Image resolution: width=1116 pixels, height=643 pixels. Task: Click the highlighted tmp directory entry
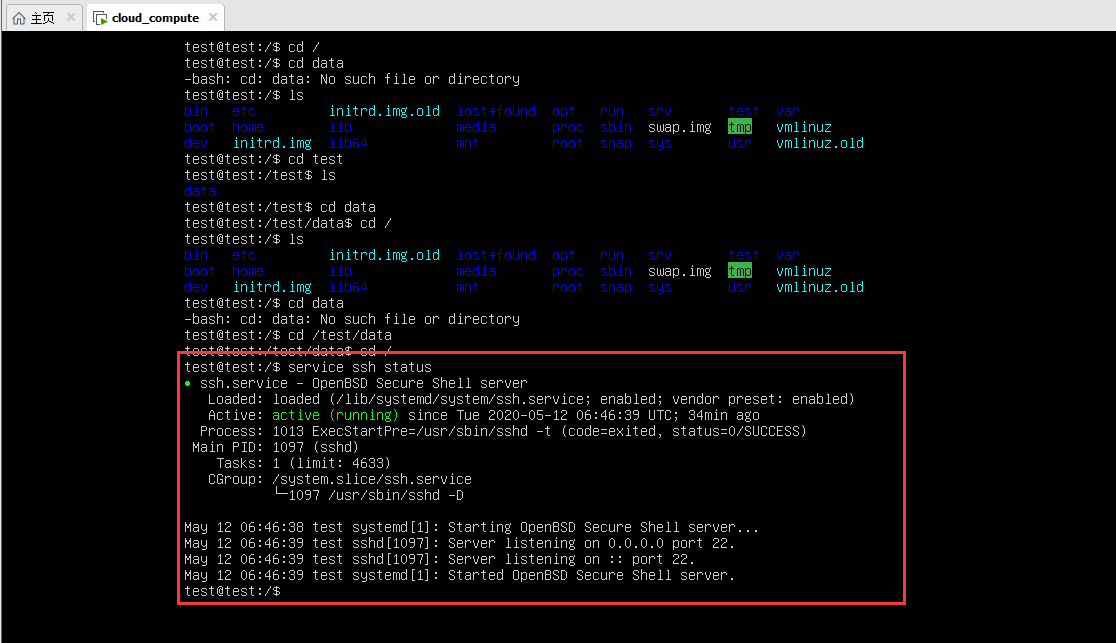740,127
